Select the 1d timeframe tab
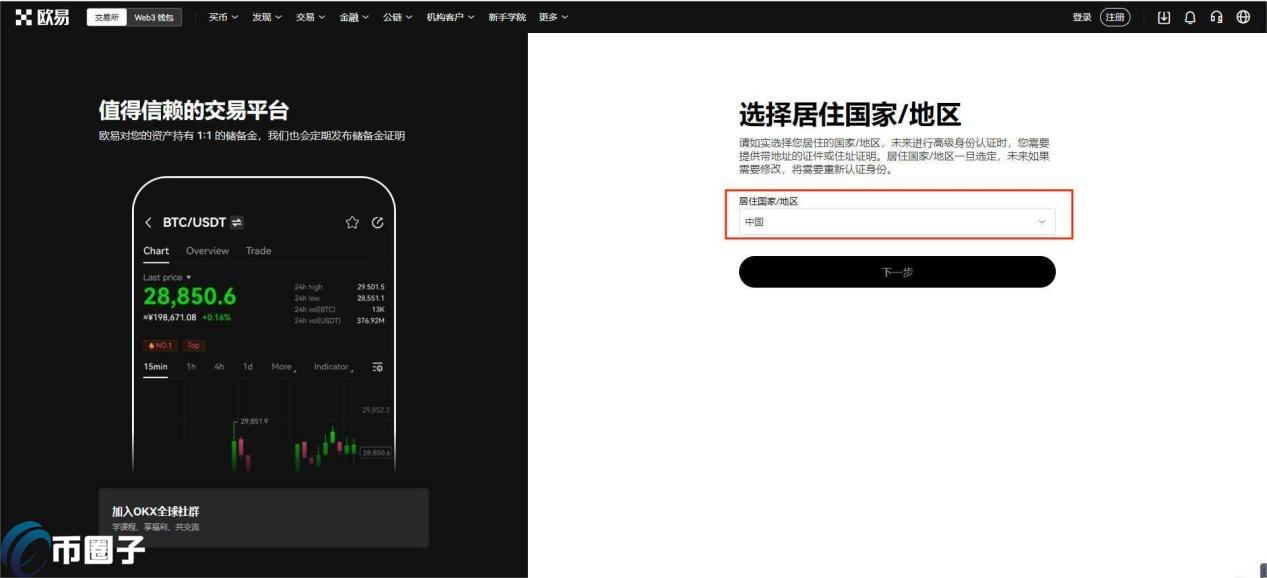This screenshot has width=1267, height=578. coord(247,367)
